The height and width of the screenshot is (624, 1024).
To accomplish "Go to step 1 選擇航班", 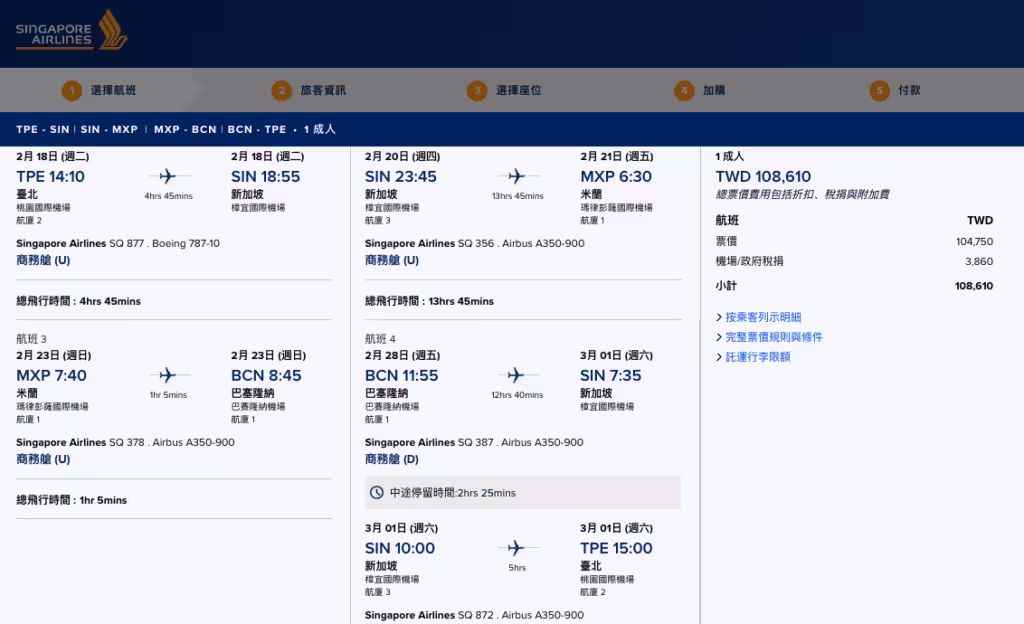I will pos(99,90).
